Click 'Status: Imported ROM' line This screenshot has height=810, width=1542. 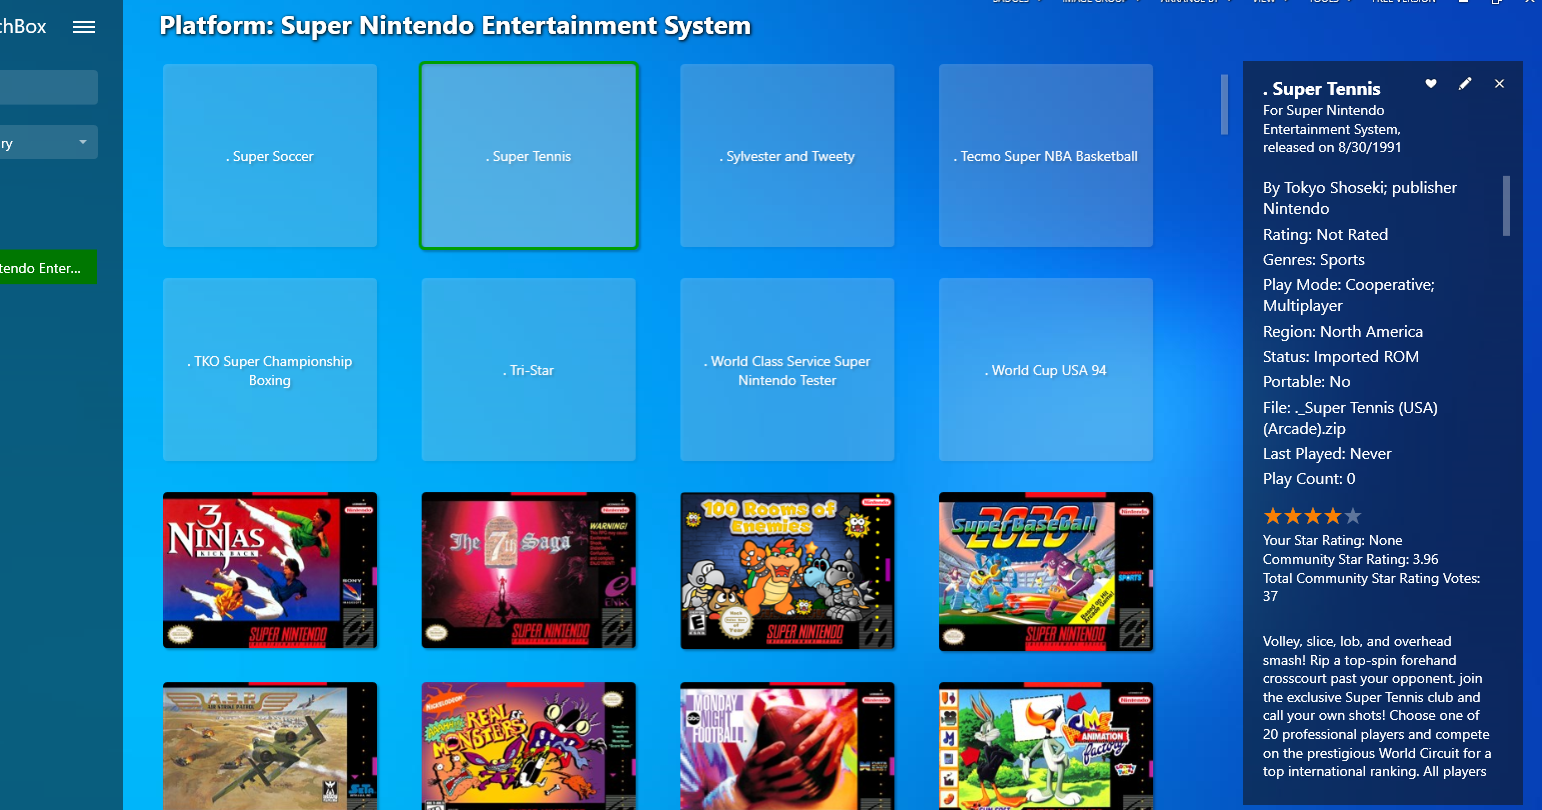tap(1341, 357)
